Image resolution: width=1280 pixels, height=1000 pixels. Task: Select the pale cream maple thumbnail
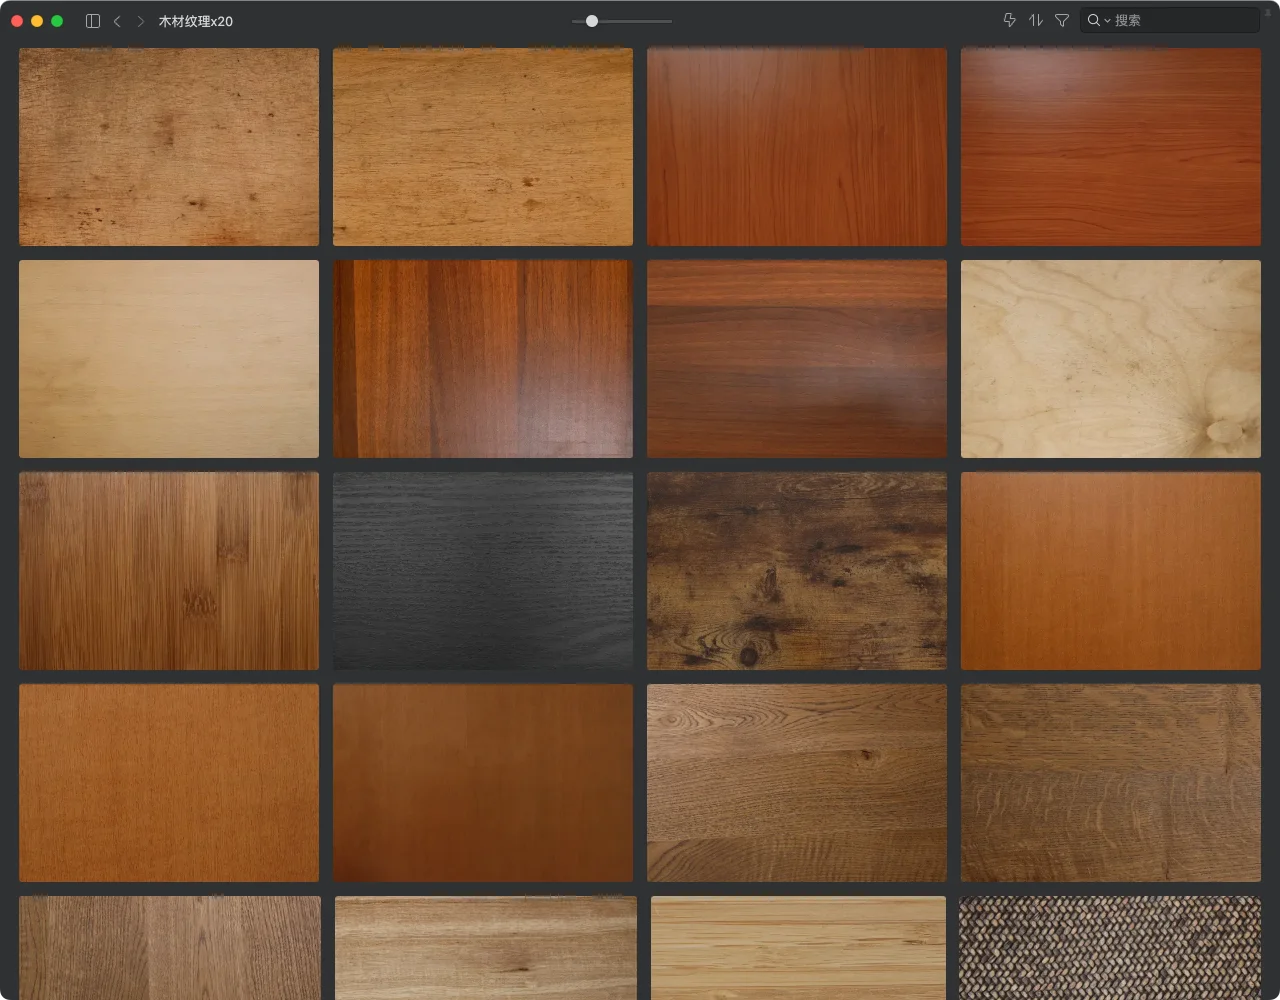[x=169, y=359]
